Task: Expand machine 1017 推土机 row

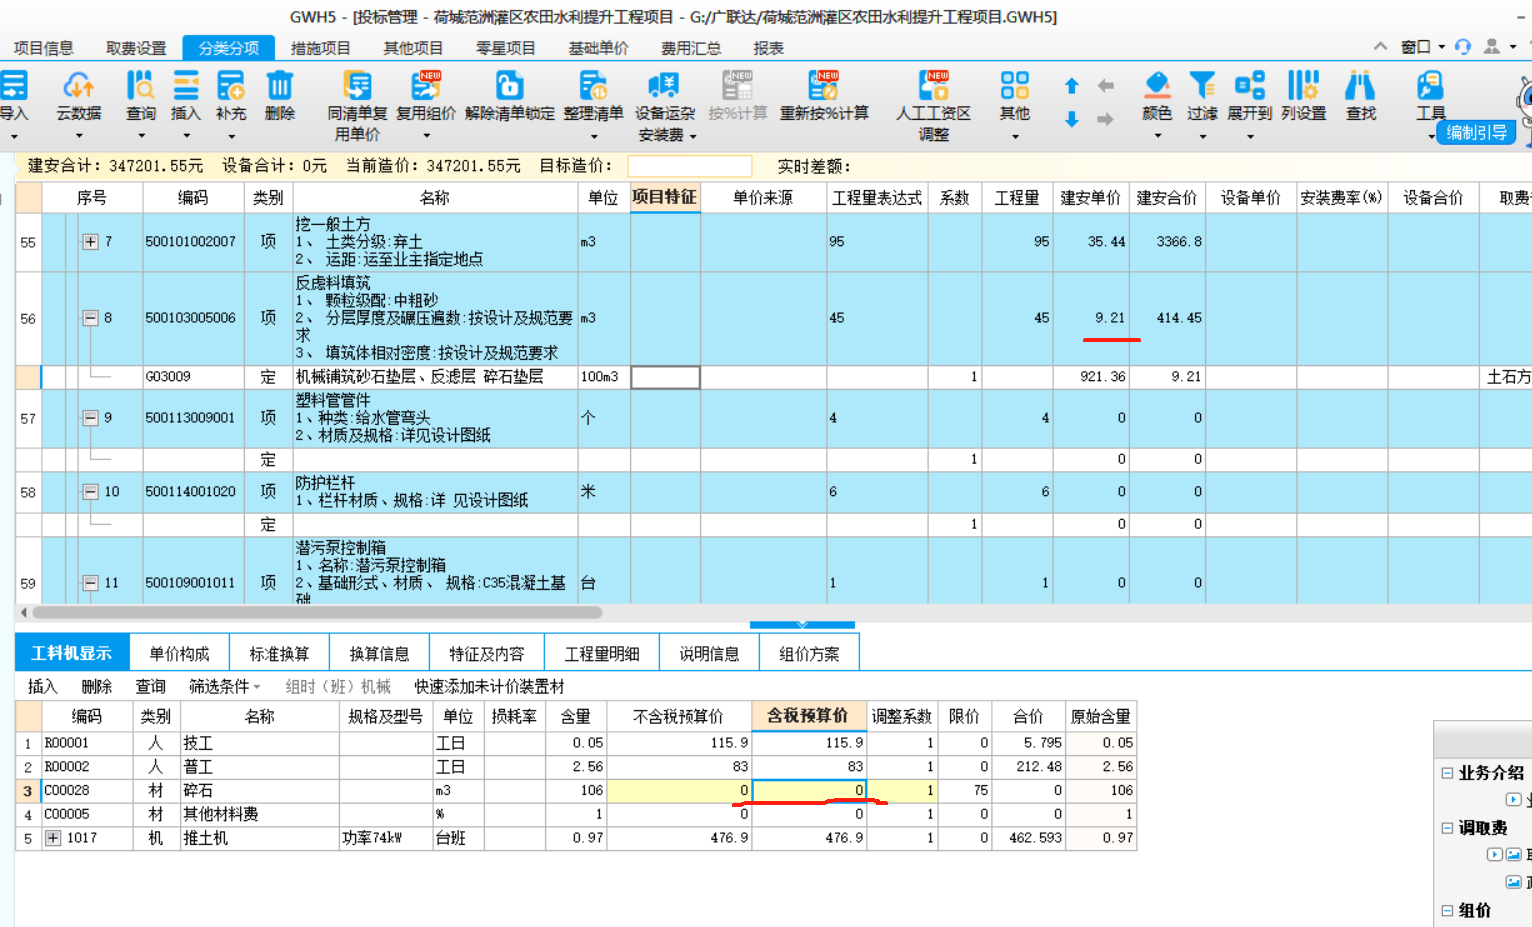Action: coord(53,838)
